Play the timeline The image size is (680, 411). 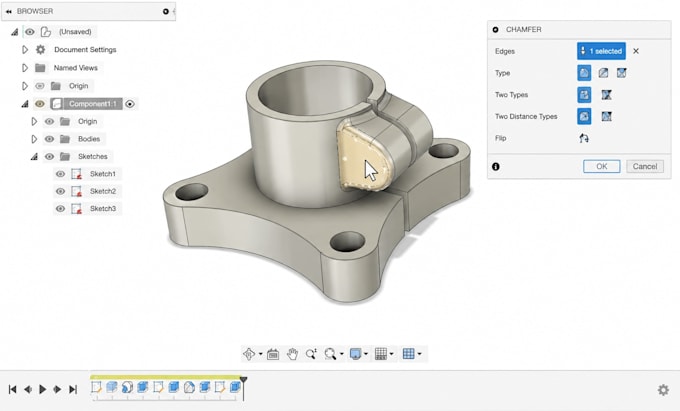click(x=42, y=389)
